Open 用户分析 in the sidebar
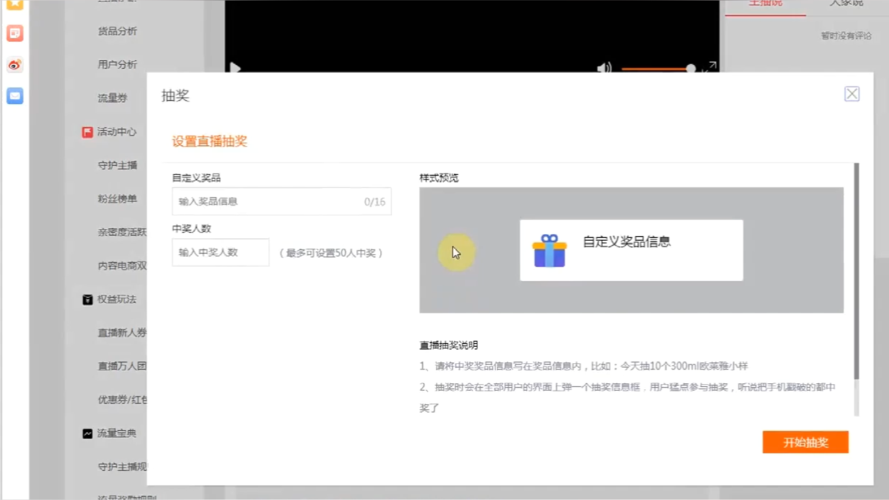The height and width of the screenshot is (500, 889). click(x=117, y=65)
